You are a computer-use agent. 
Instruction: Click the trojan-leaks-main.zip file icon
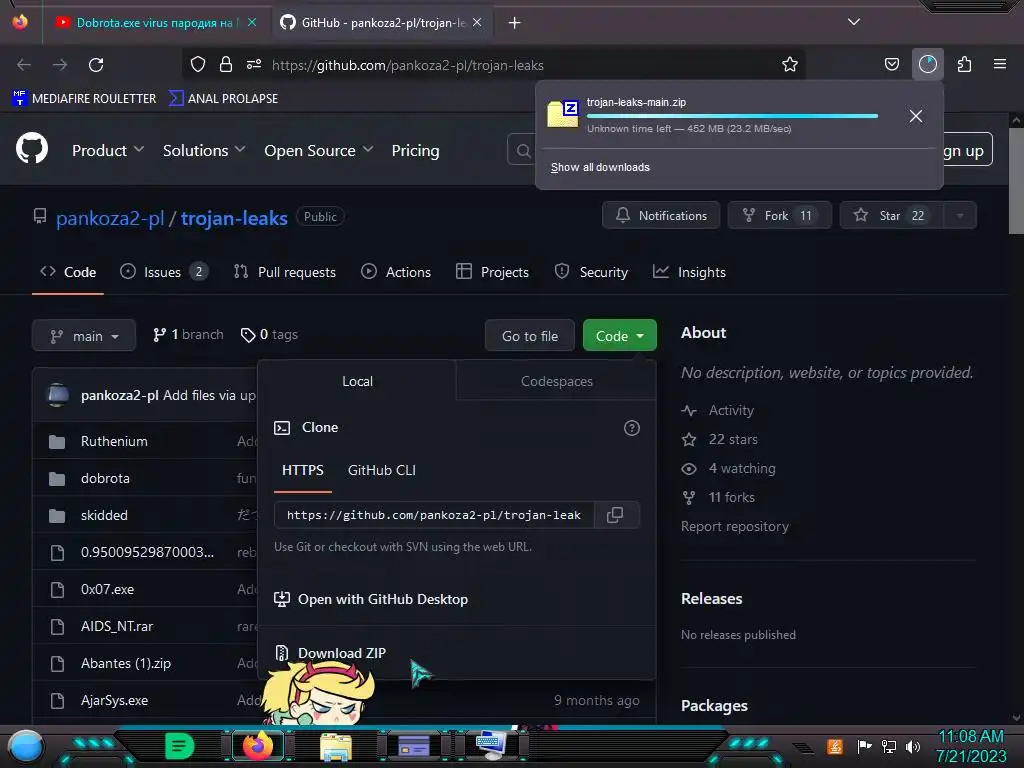(x=563, y=114)
